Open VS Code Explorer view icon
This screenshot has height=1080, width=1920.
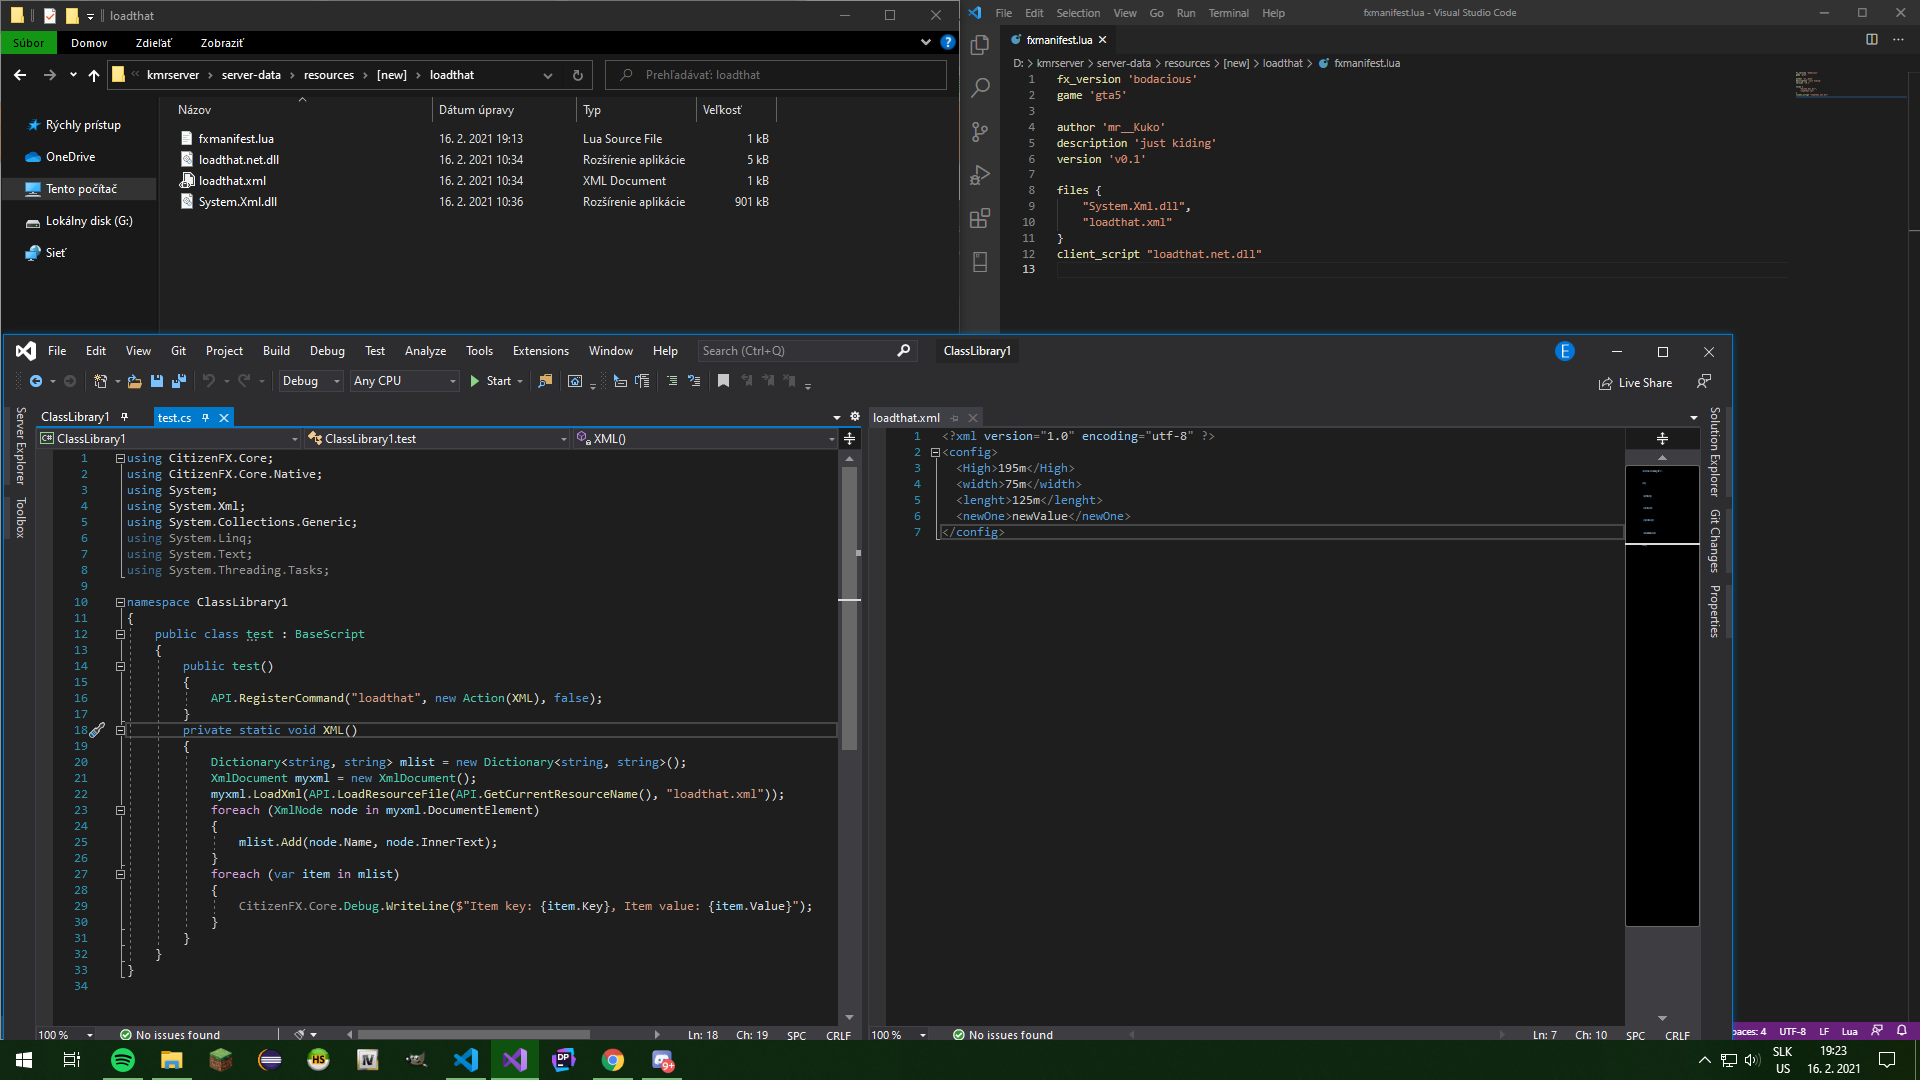coord(980,44)
